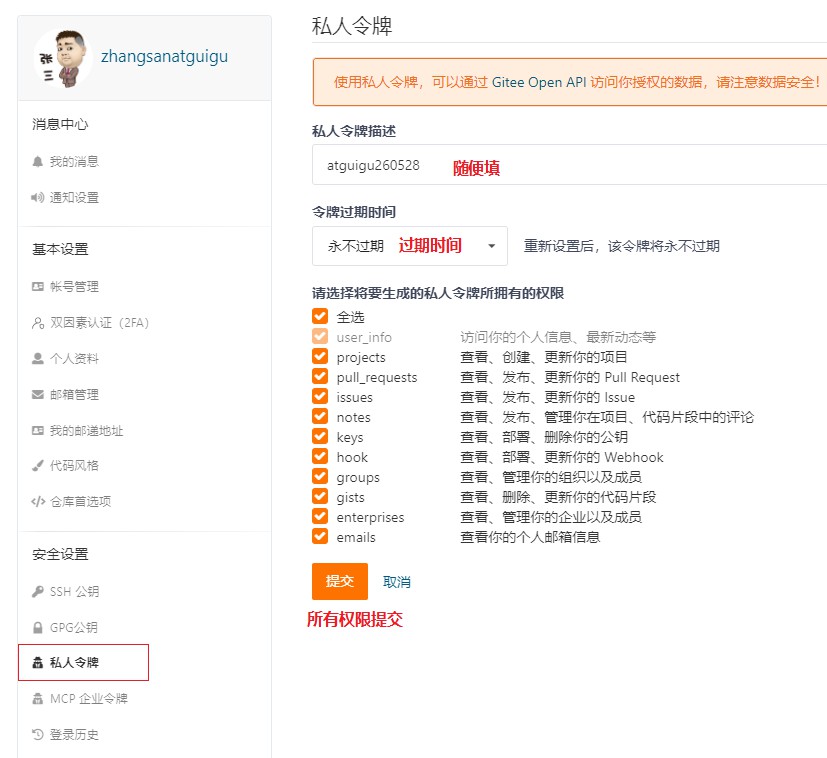827x758 pixels.
Task: Go to 通知设置 in the sidebar
Action: [x=74, y=198]
